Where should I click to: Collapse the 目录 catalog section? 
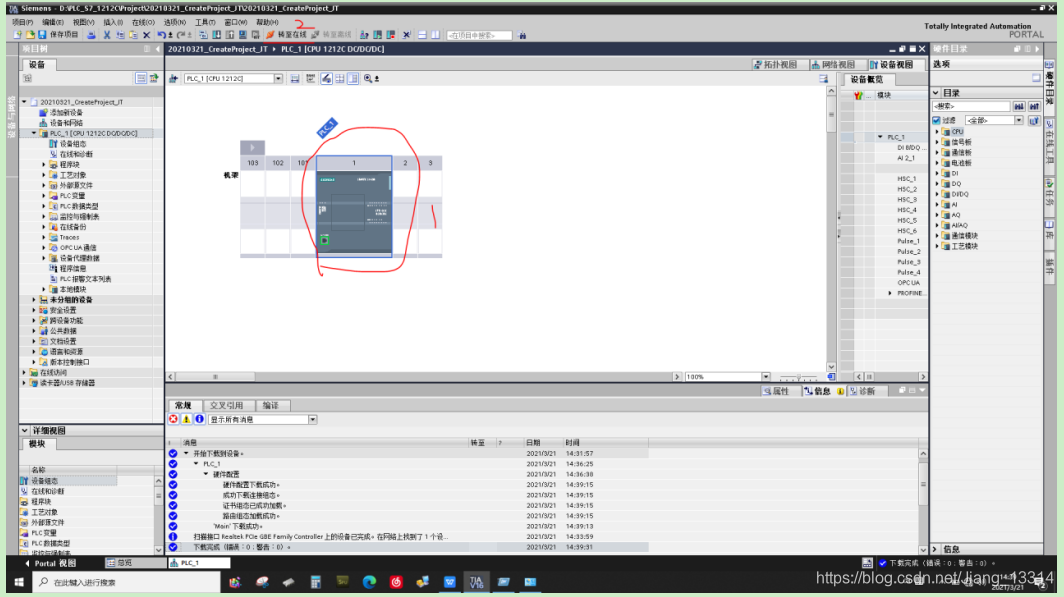coord(936,93)
